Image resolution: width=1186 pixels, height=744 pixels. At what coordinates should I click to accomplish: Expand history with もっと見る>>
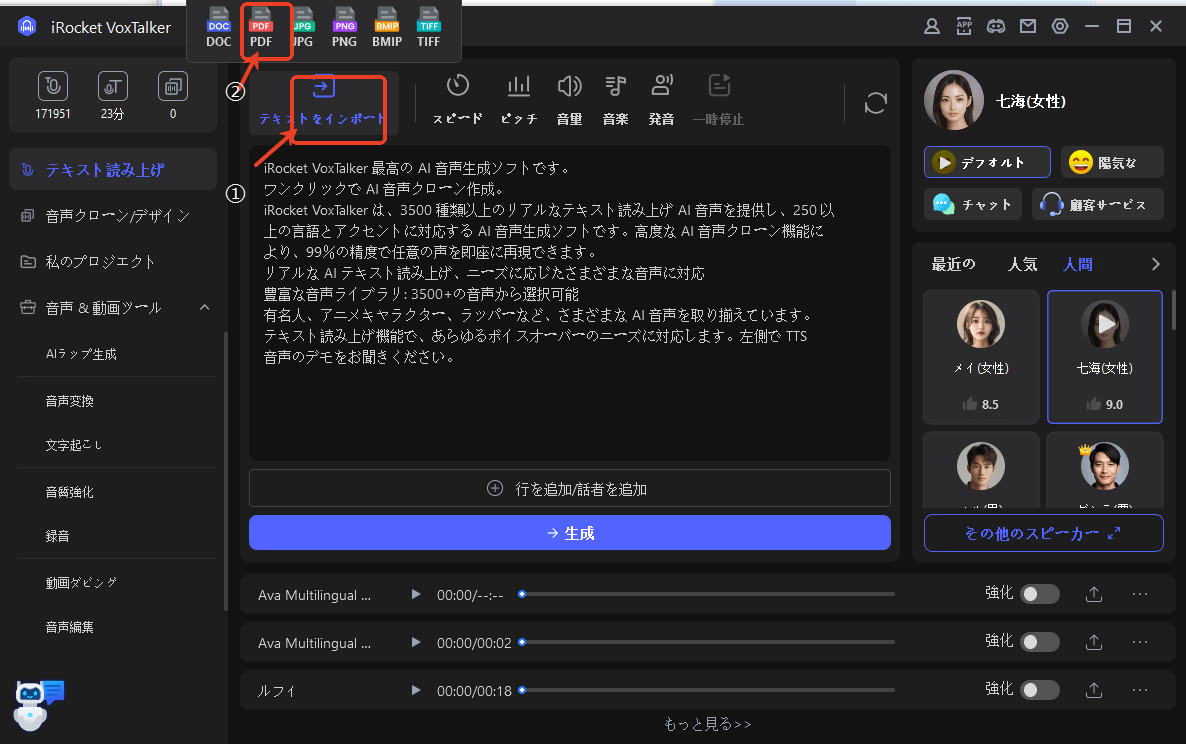[708, 724]
